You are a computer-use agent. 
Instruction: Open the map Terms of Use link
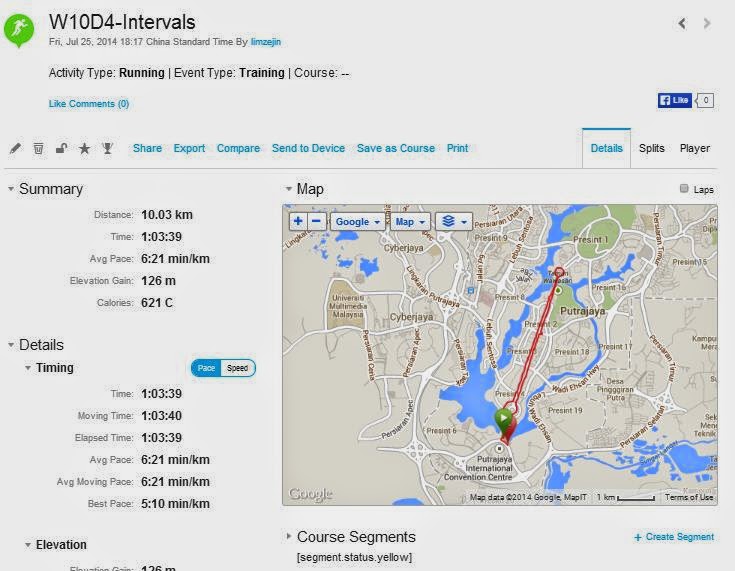689,497
